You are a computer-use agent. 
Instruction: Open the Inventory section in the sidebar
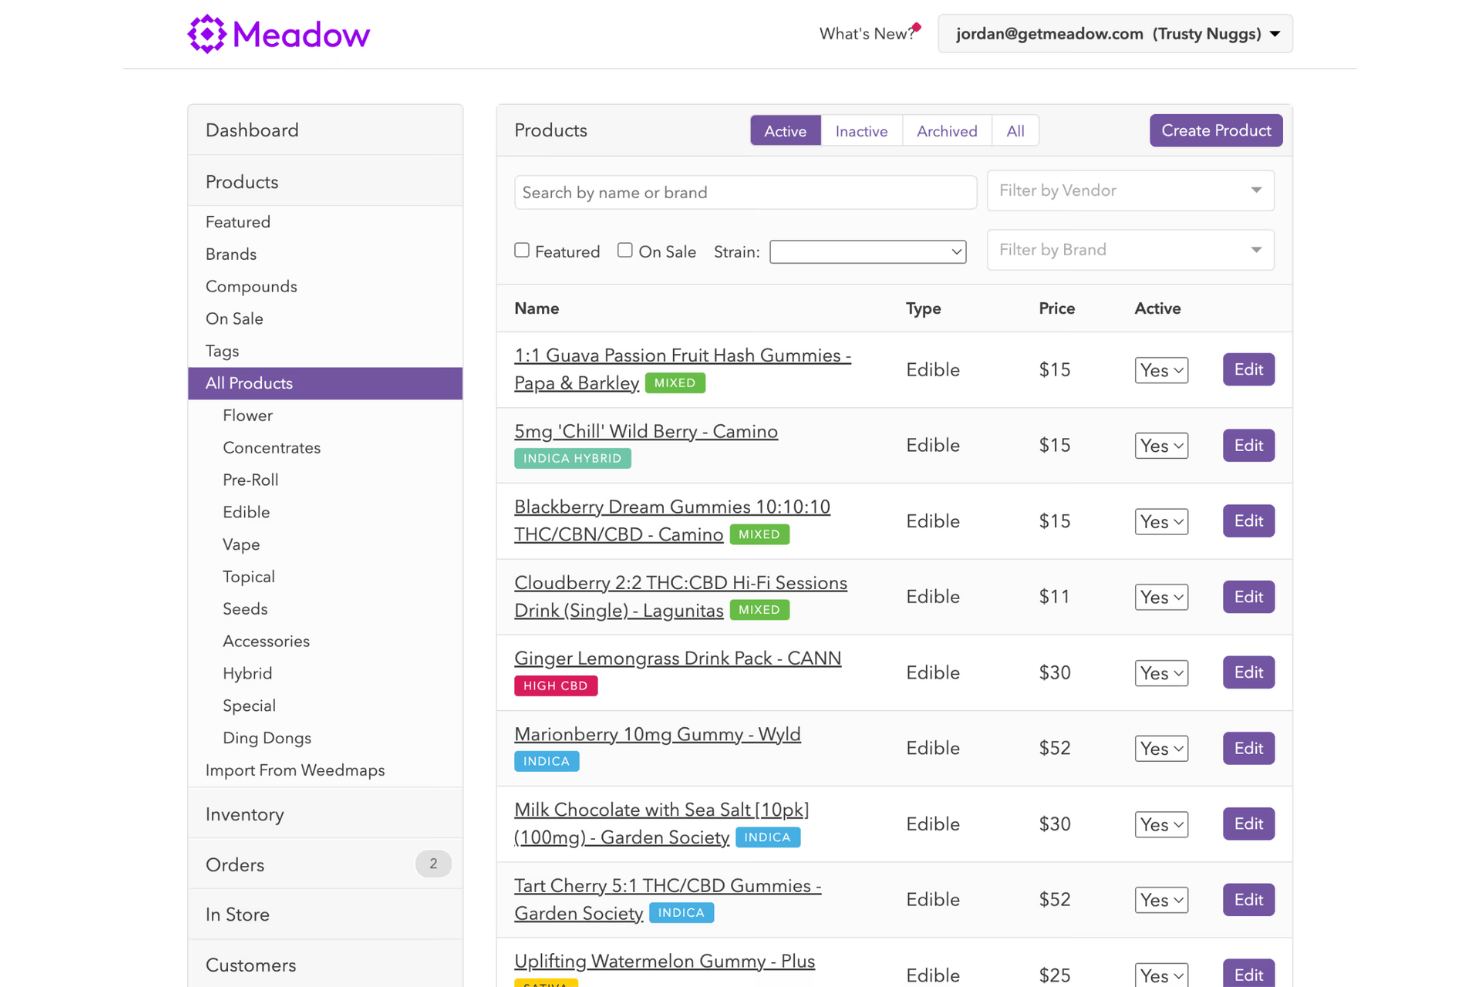coord(325,814)
